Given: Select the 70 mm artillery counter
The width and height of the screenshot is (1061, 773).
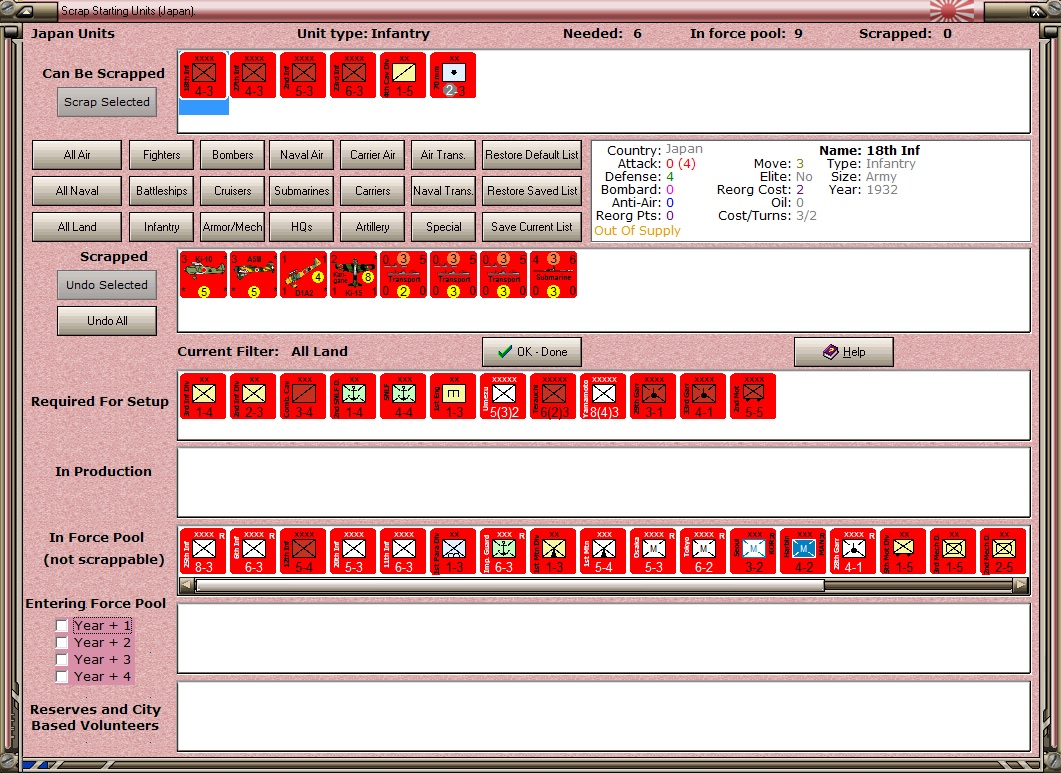Looking at the screenshot, I should 453,75.
